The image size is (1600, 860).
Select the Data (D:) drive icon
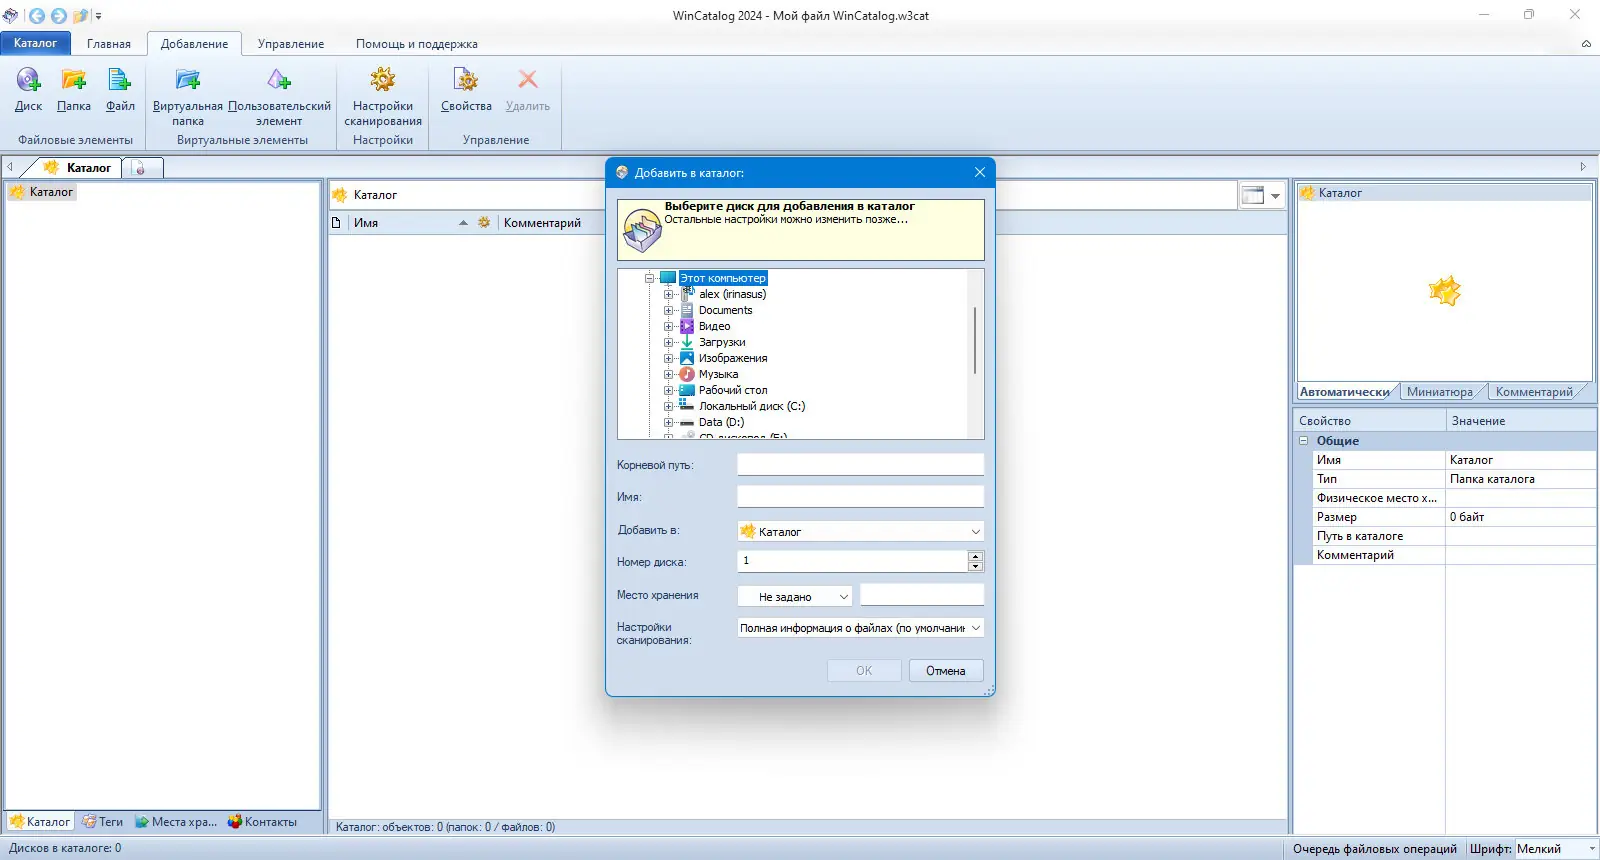[x=687, y=422]
